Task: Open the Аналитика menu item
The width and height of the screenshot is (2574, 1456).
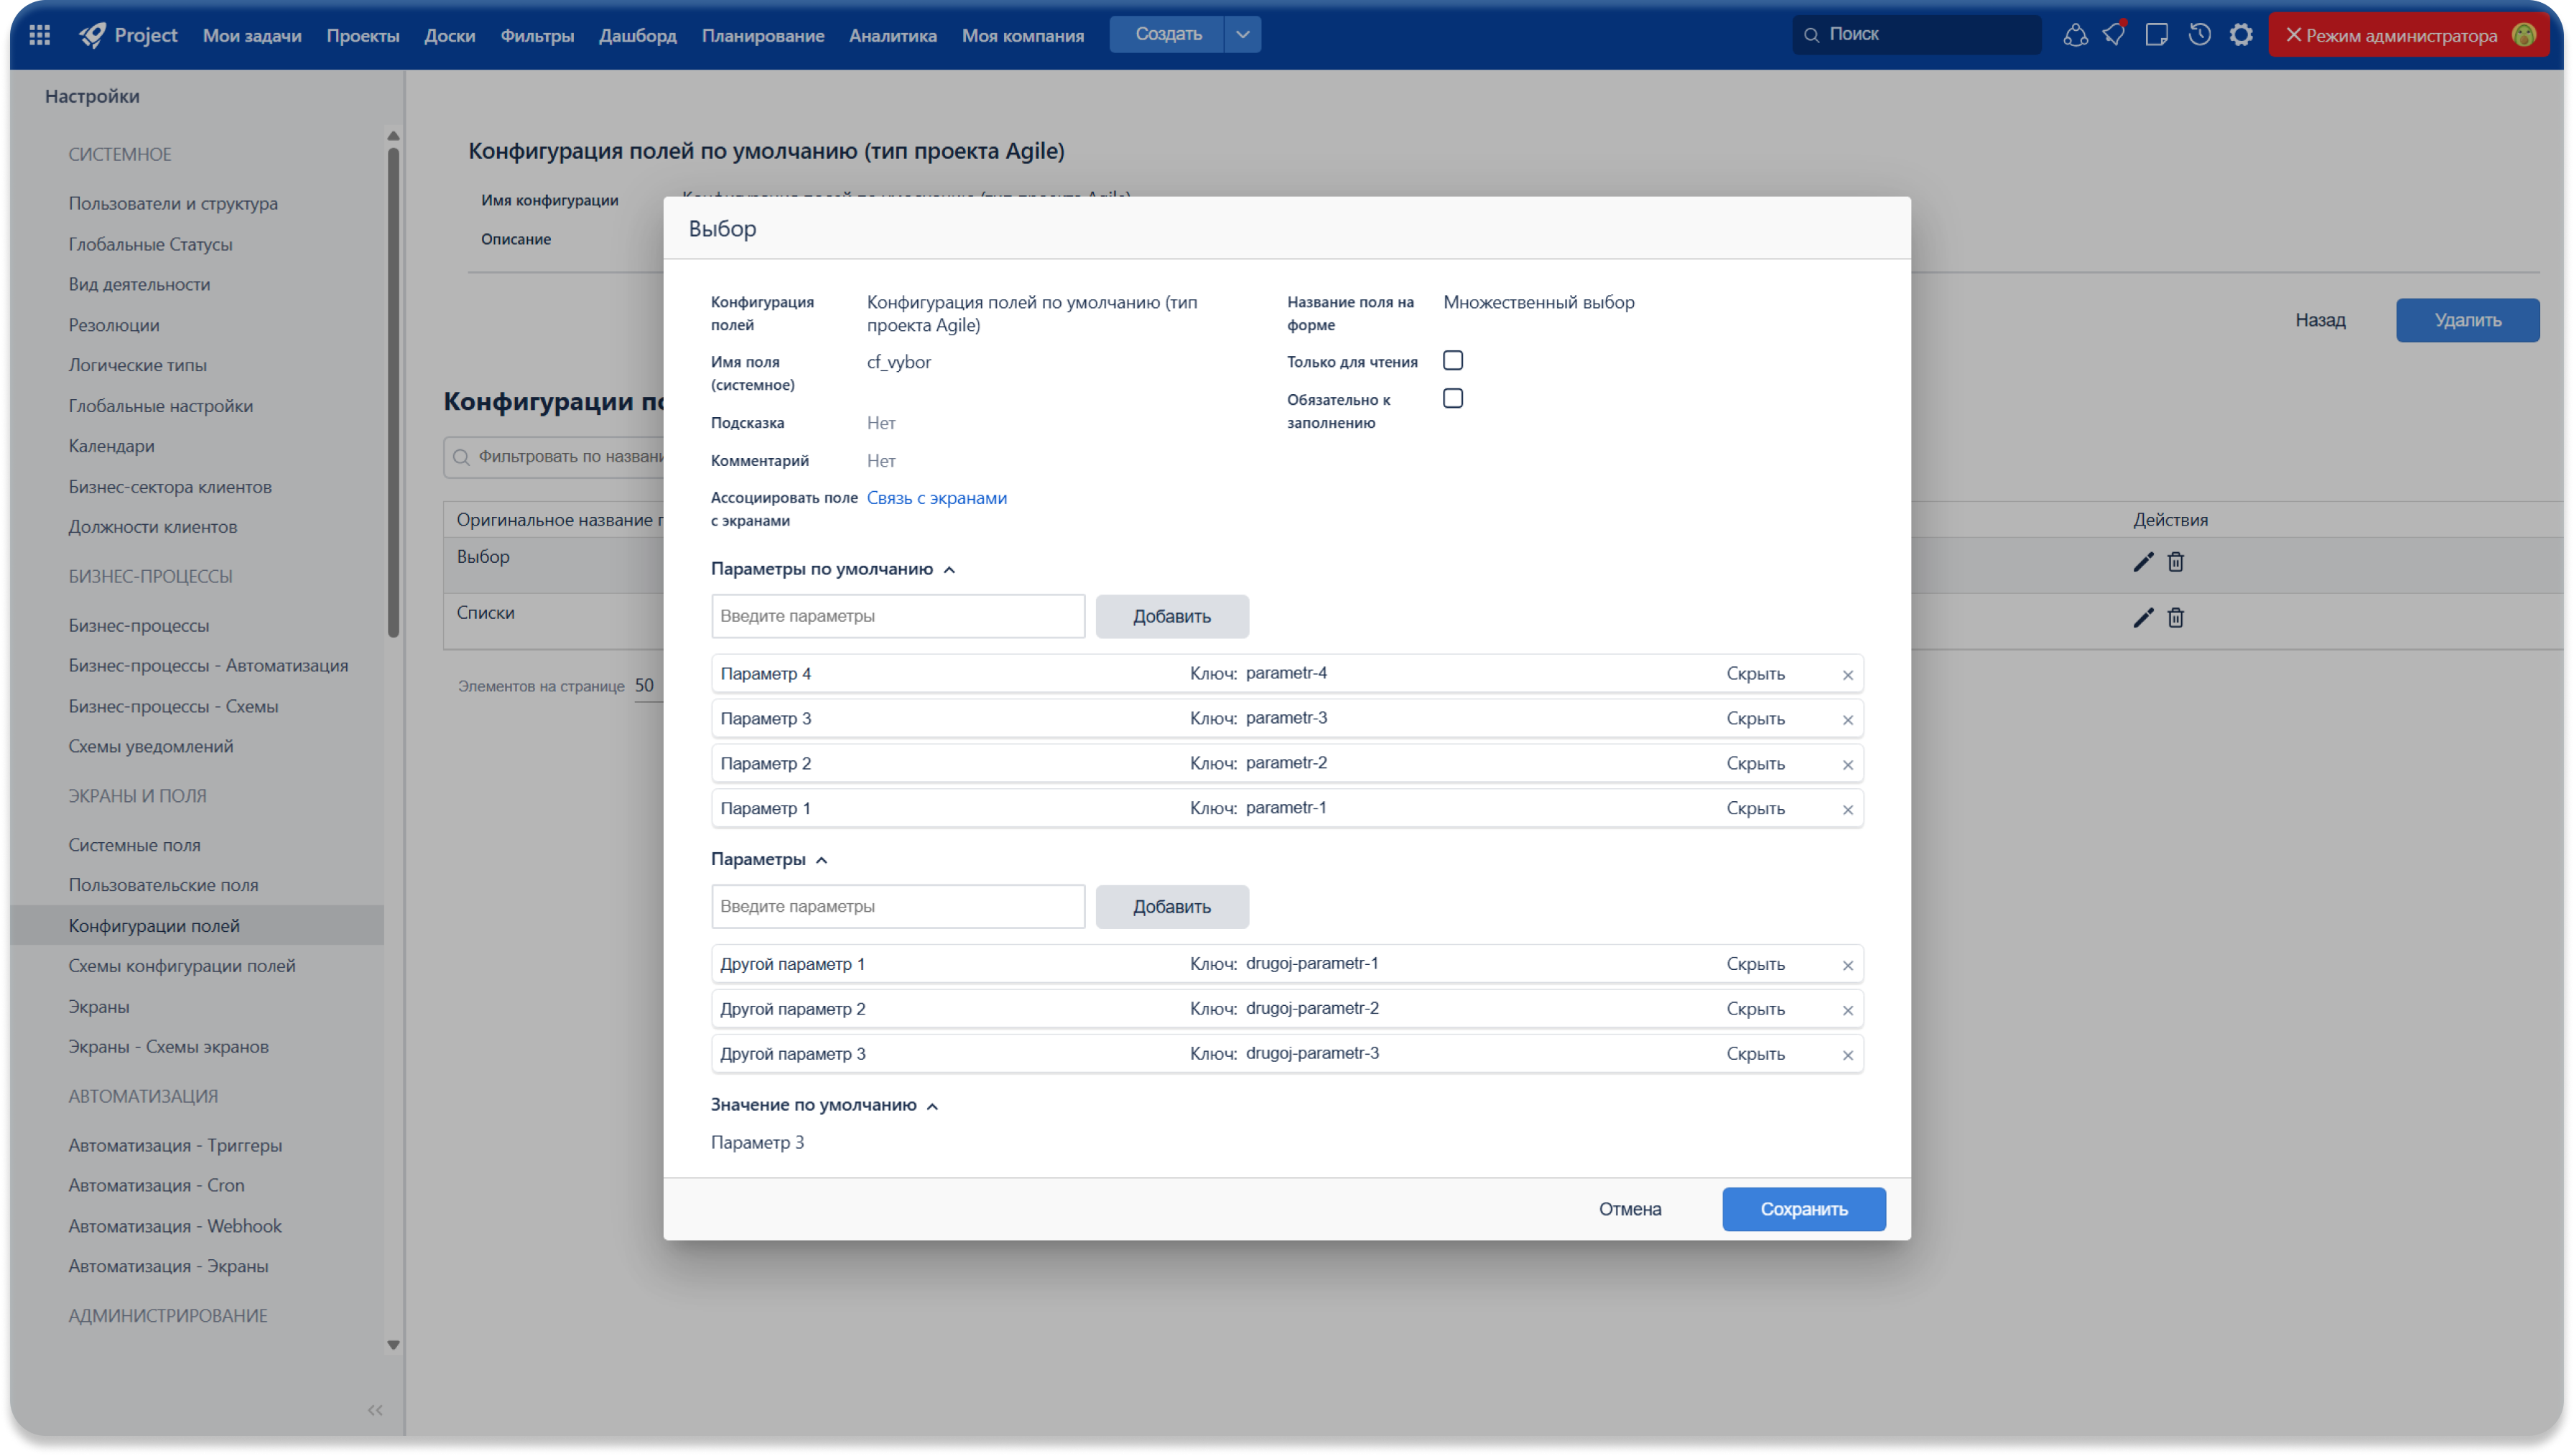Action: pyautogui.click(x=892, y=36)
